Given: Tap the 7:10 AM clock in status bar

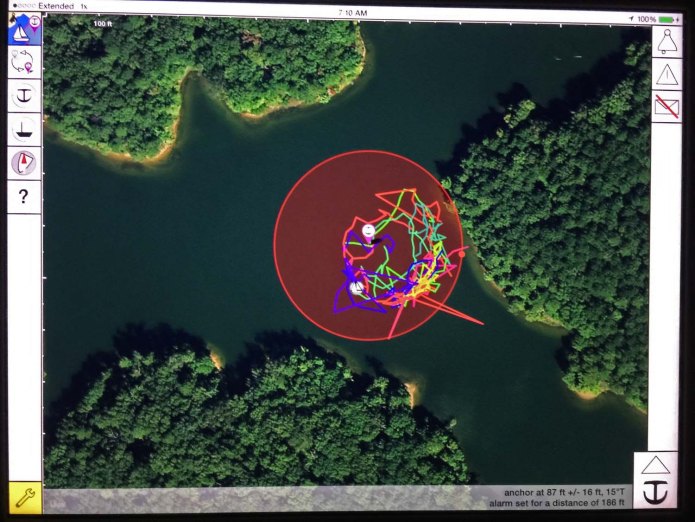Looking at the screenshot, I should coord(352,13).
